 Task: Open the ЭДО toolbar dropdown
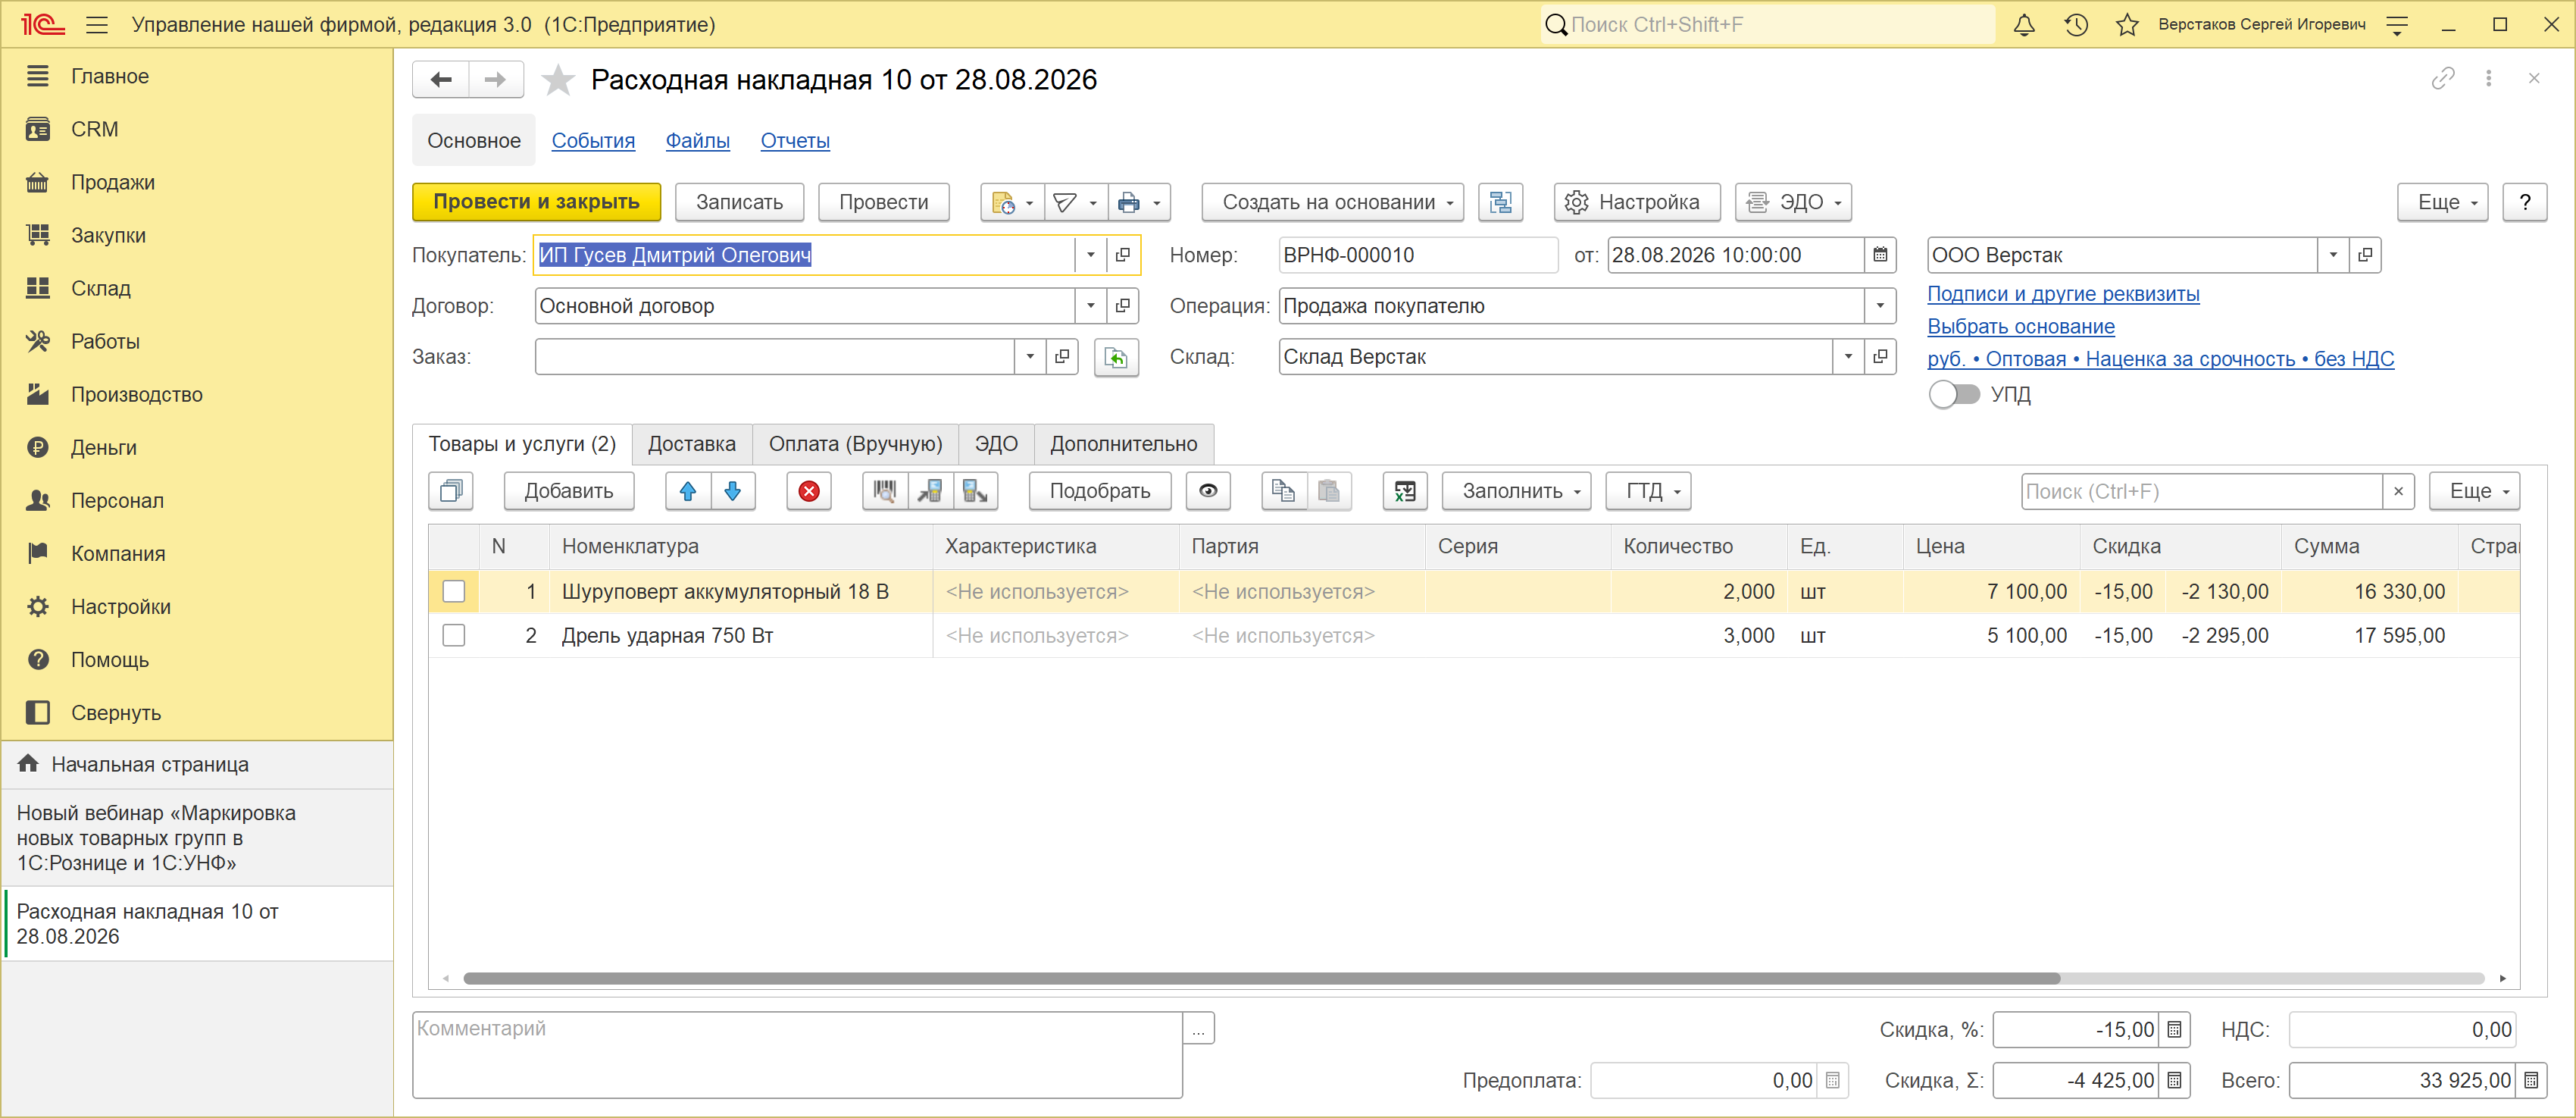pos(1793,202)
